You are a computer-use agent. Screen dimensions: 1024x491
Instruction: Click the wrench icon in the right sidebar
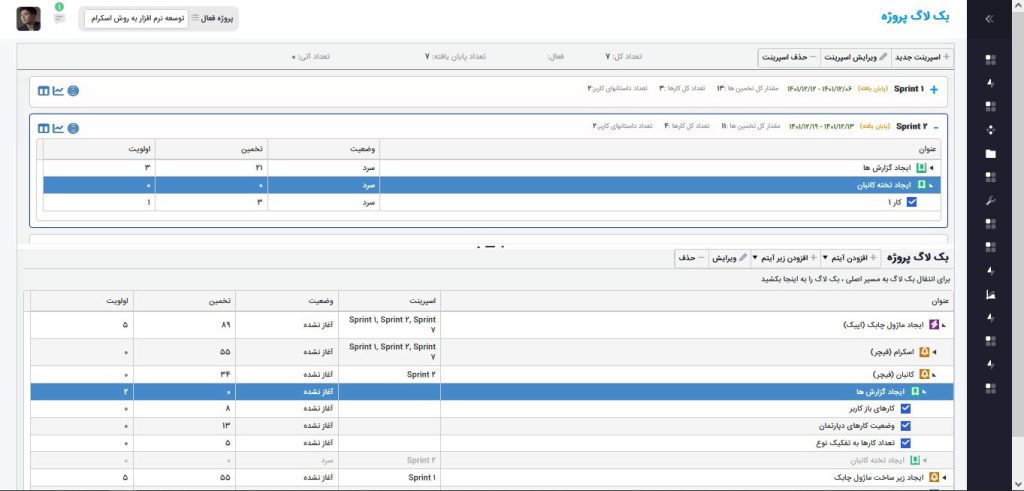point(990,201)
